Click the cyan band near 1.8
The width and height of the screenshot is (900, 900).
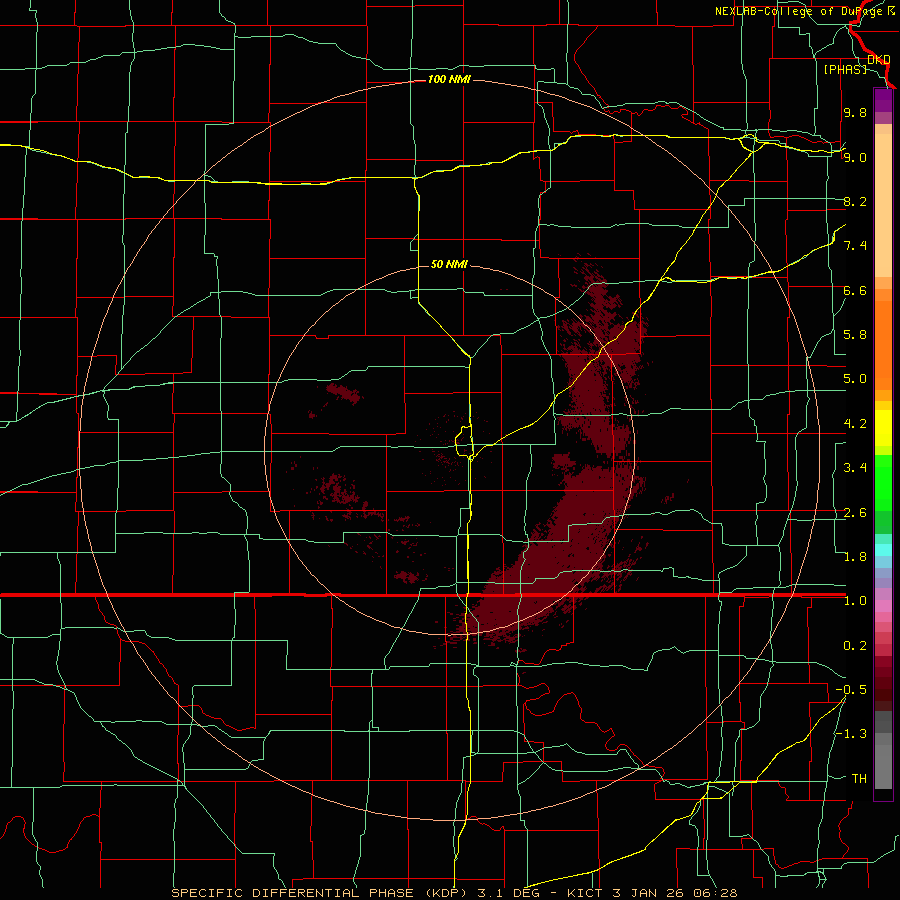pyautogui.click(x=883, y=549)
